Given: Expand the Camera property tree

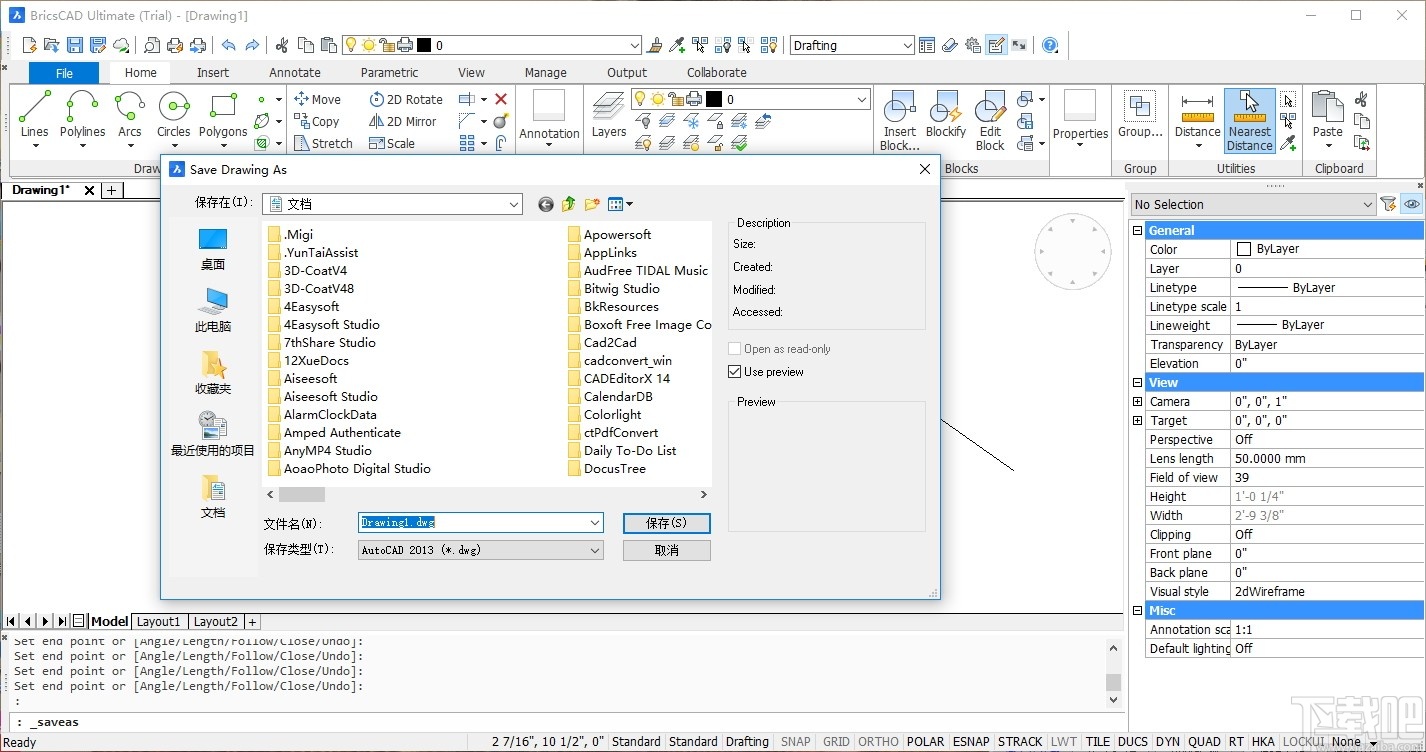Looking at the screenshot, I should [1137, 401].
